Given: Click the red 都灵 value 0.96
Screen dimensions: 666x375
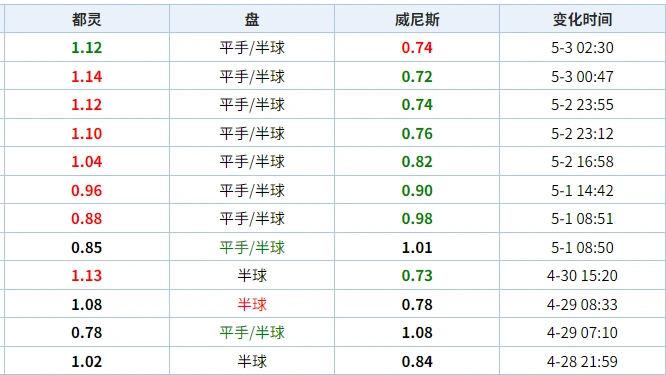Looking at the screenshot, I should [87, 190].
